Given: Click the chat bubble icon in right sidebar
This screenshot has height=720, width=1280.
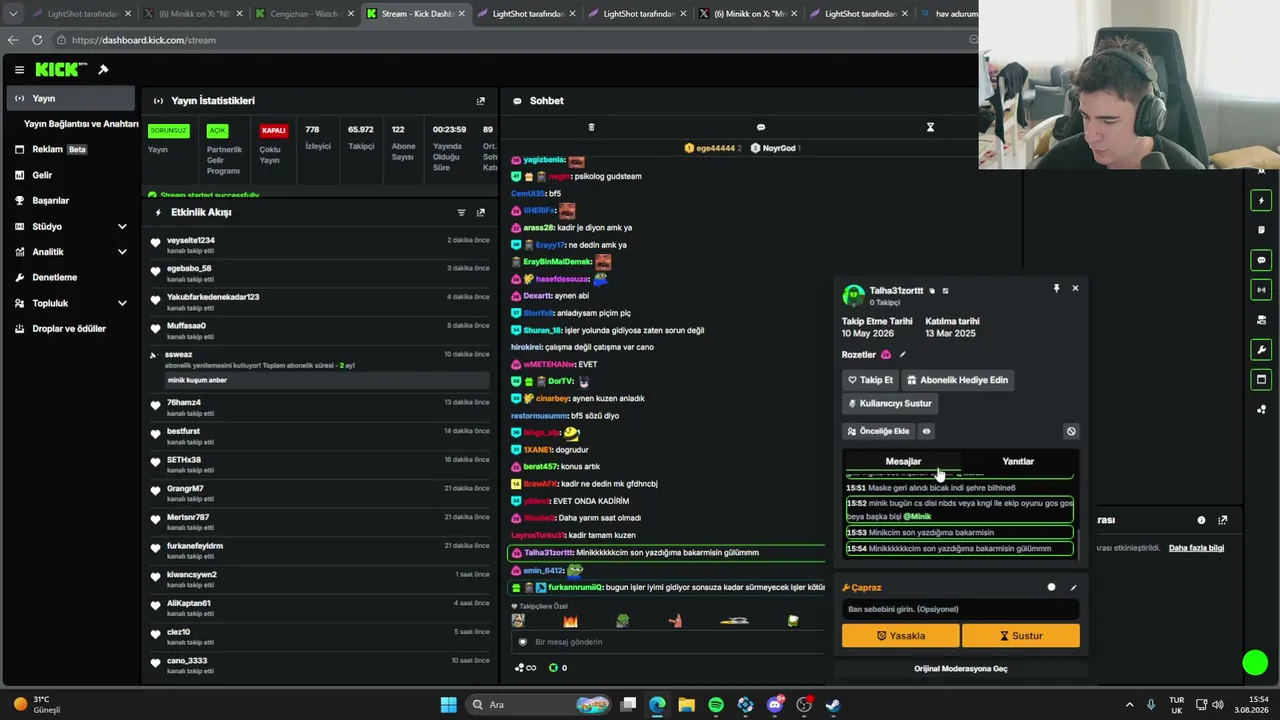Looking at the screenshot, I should tap(1261, 260).
